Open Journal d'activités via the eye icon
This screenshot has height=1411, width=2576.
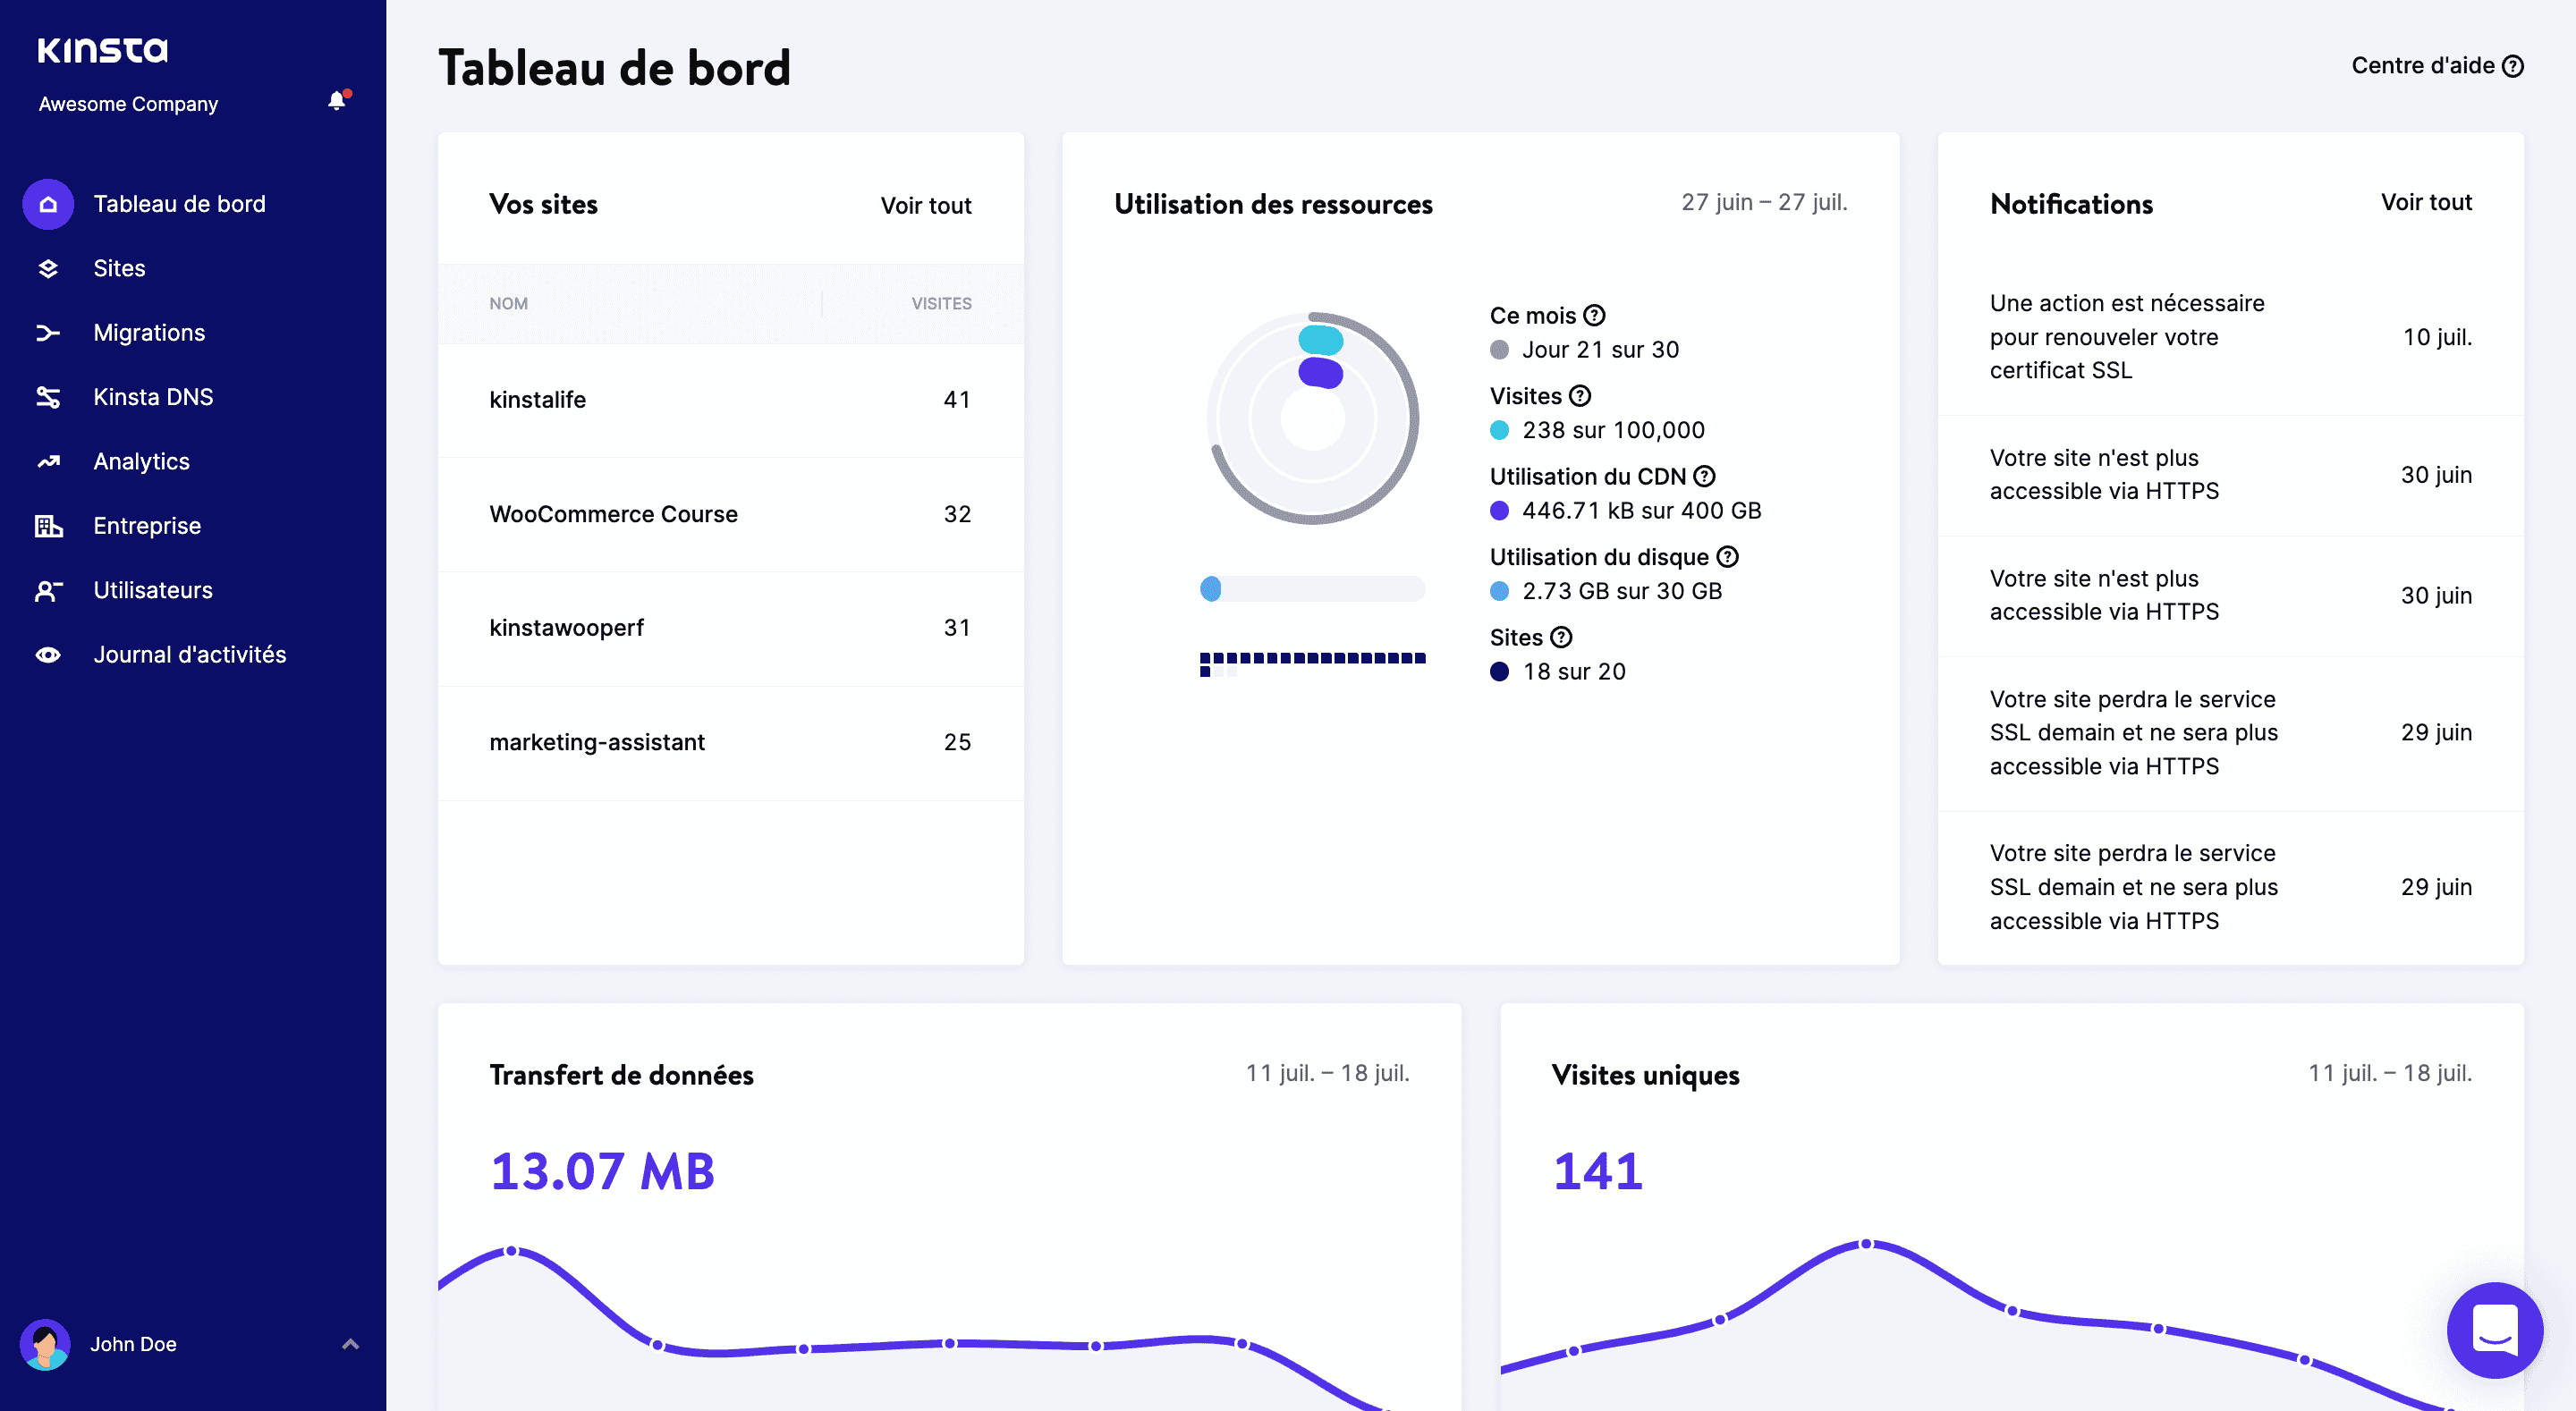(x=47, y=654)
